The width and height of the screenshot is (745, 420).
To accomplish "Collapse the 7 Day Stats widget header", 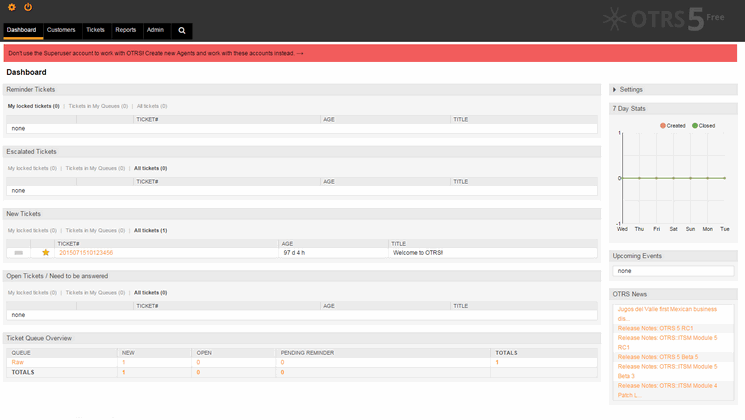I will 673,109.
